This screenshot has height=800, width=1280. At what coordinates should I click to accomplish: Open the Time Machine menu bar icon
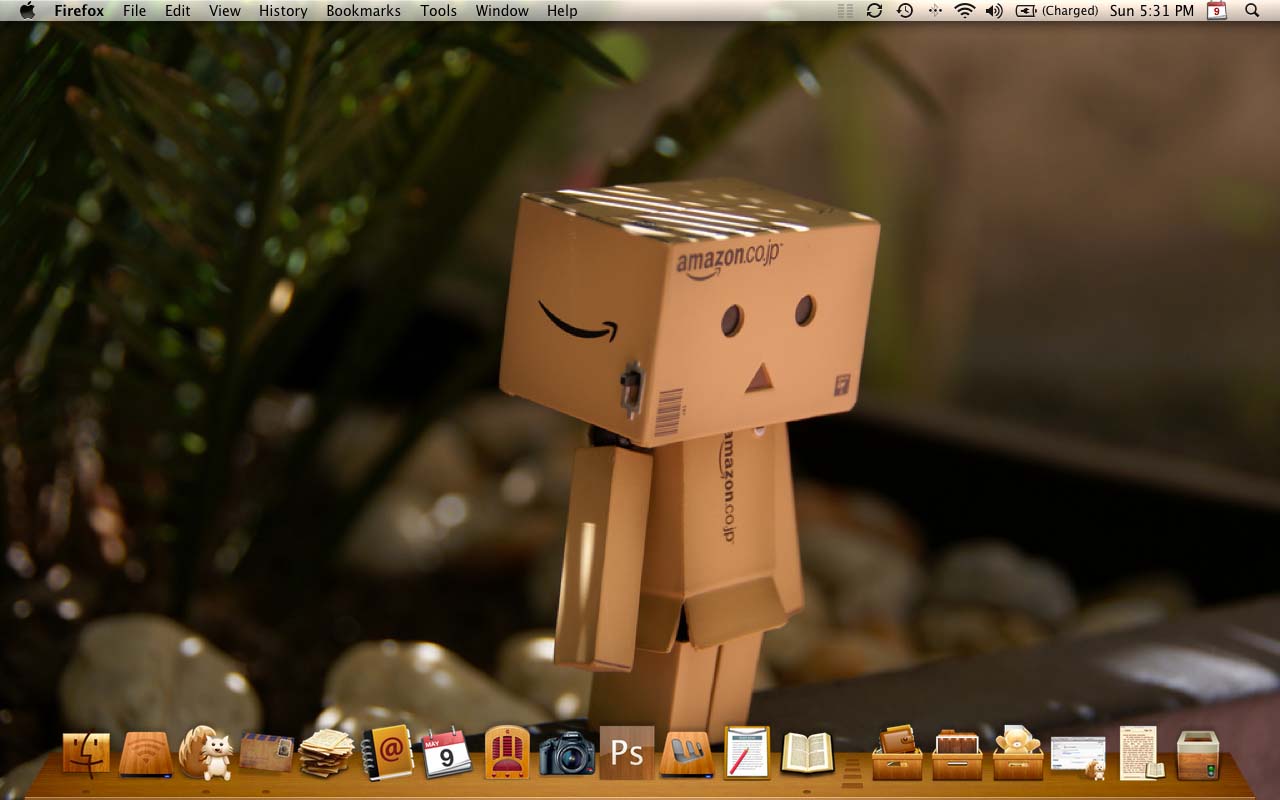click(905, 10)
